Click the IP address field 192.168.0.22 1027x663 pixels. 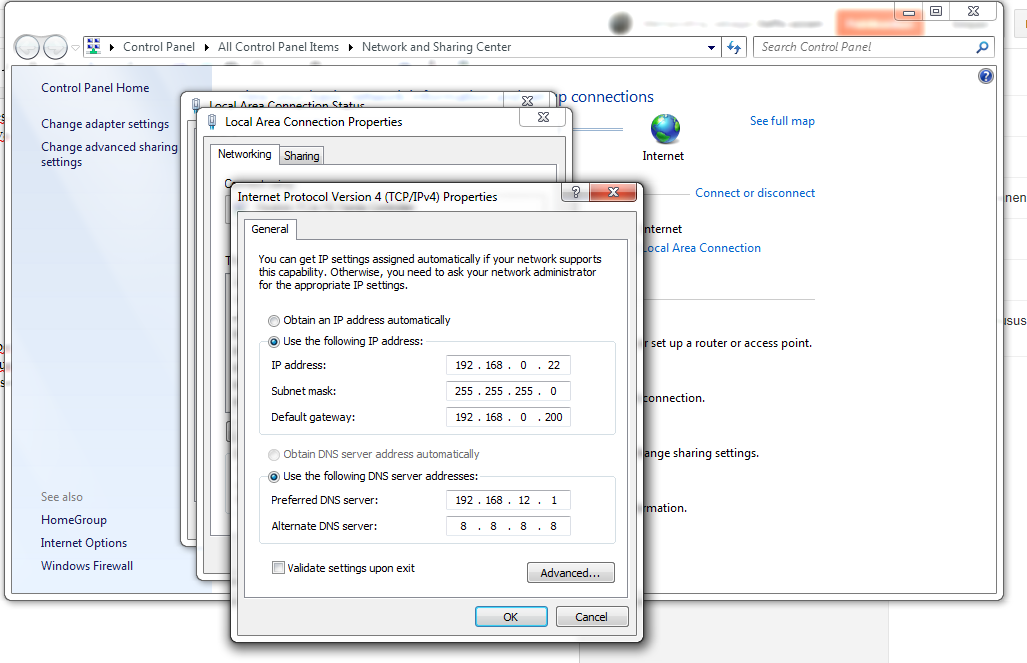508,365
